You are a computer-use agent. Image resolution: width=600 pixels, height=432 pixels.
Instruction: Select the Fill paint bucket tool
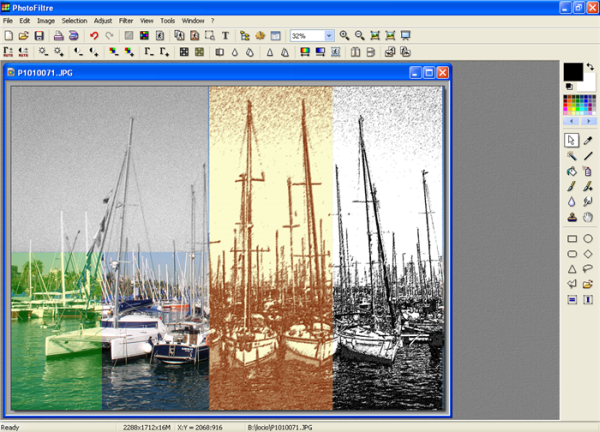(x=572, y=171)
